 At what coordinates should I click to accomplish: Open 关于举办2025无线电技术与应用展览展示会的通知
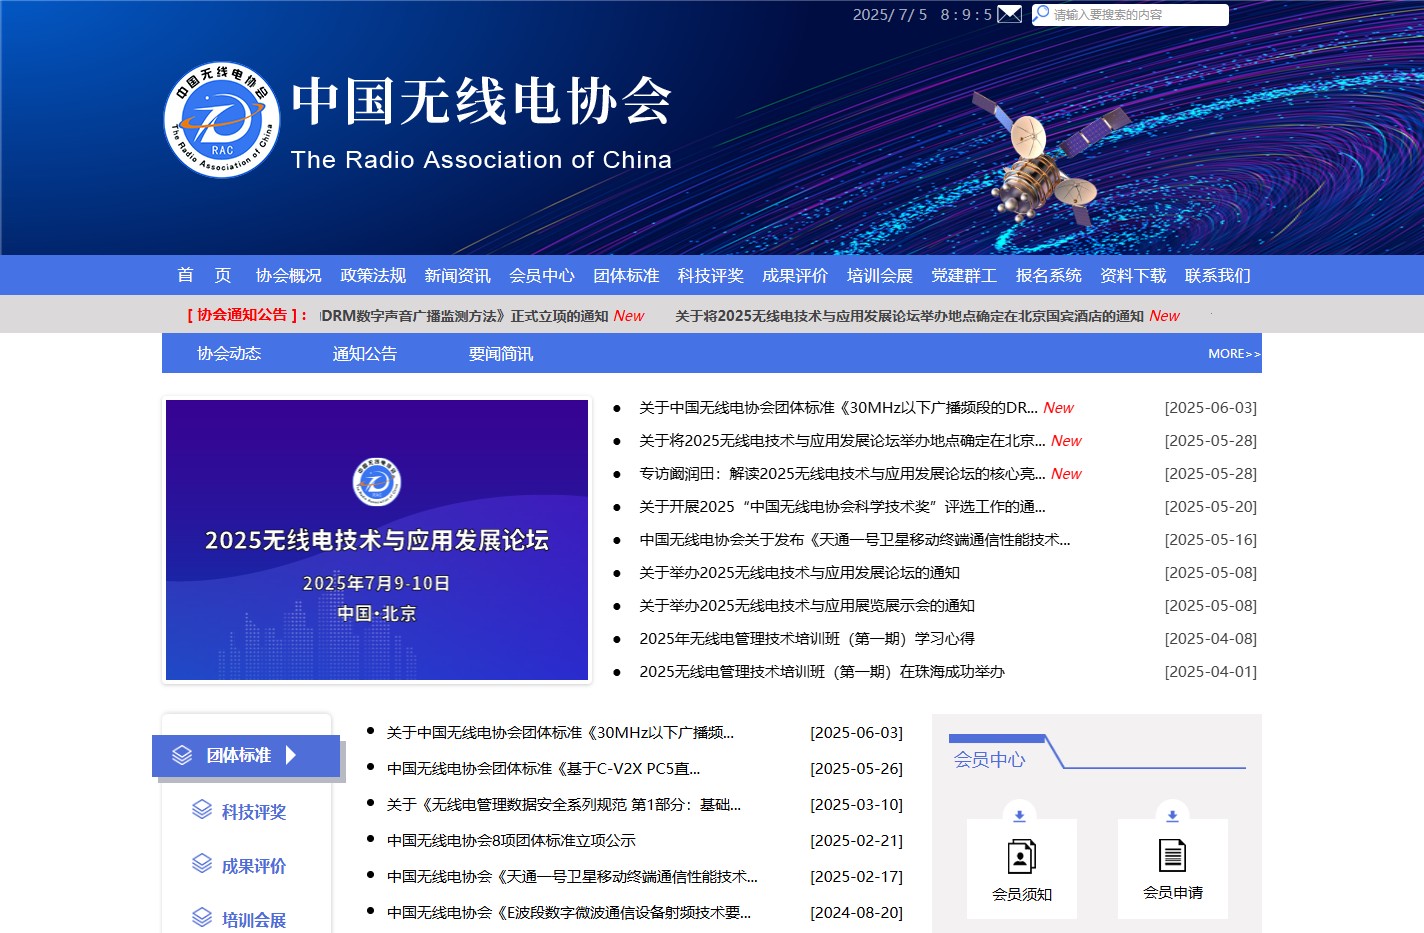coord(807,605)
